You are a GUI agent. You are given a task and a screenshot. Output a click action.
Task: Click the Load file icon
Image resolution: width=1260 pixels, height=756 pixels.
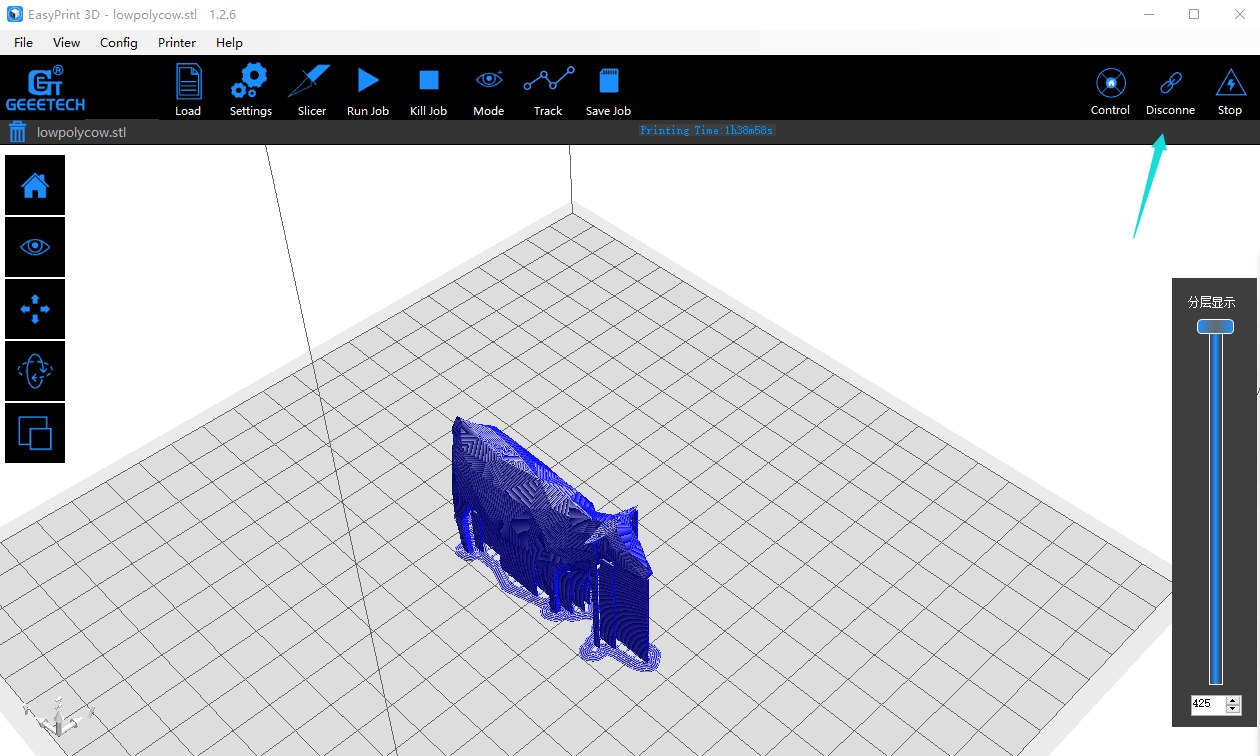pyautogui.click(x=188, y=88)
